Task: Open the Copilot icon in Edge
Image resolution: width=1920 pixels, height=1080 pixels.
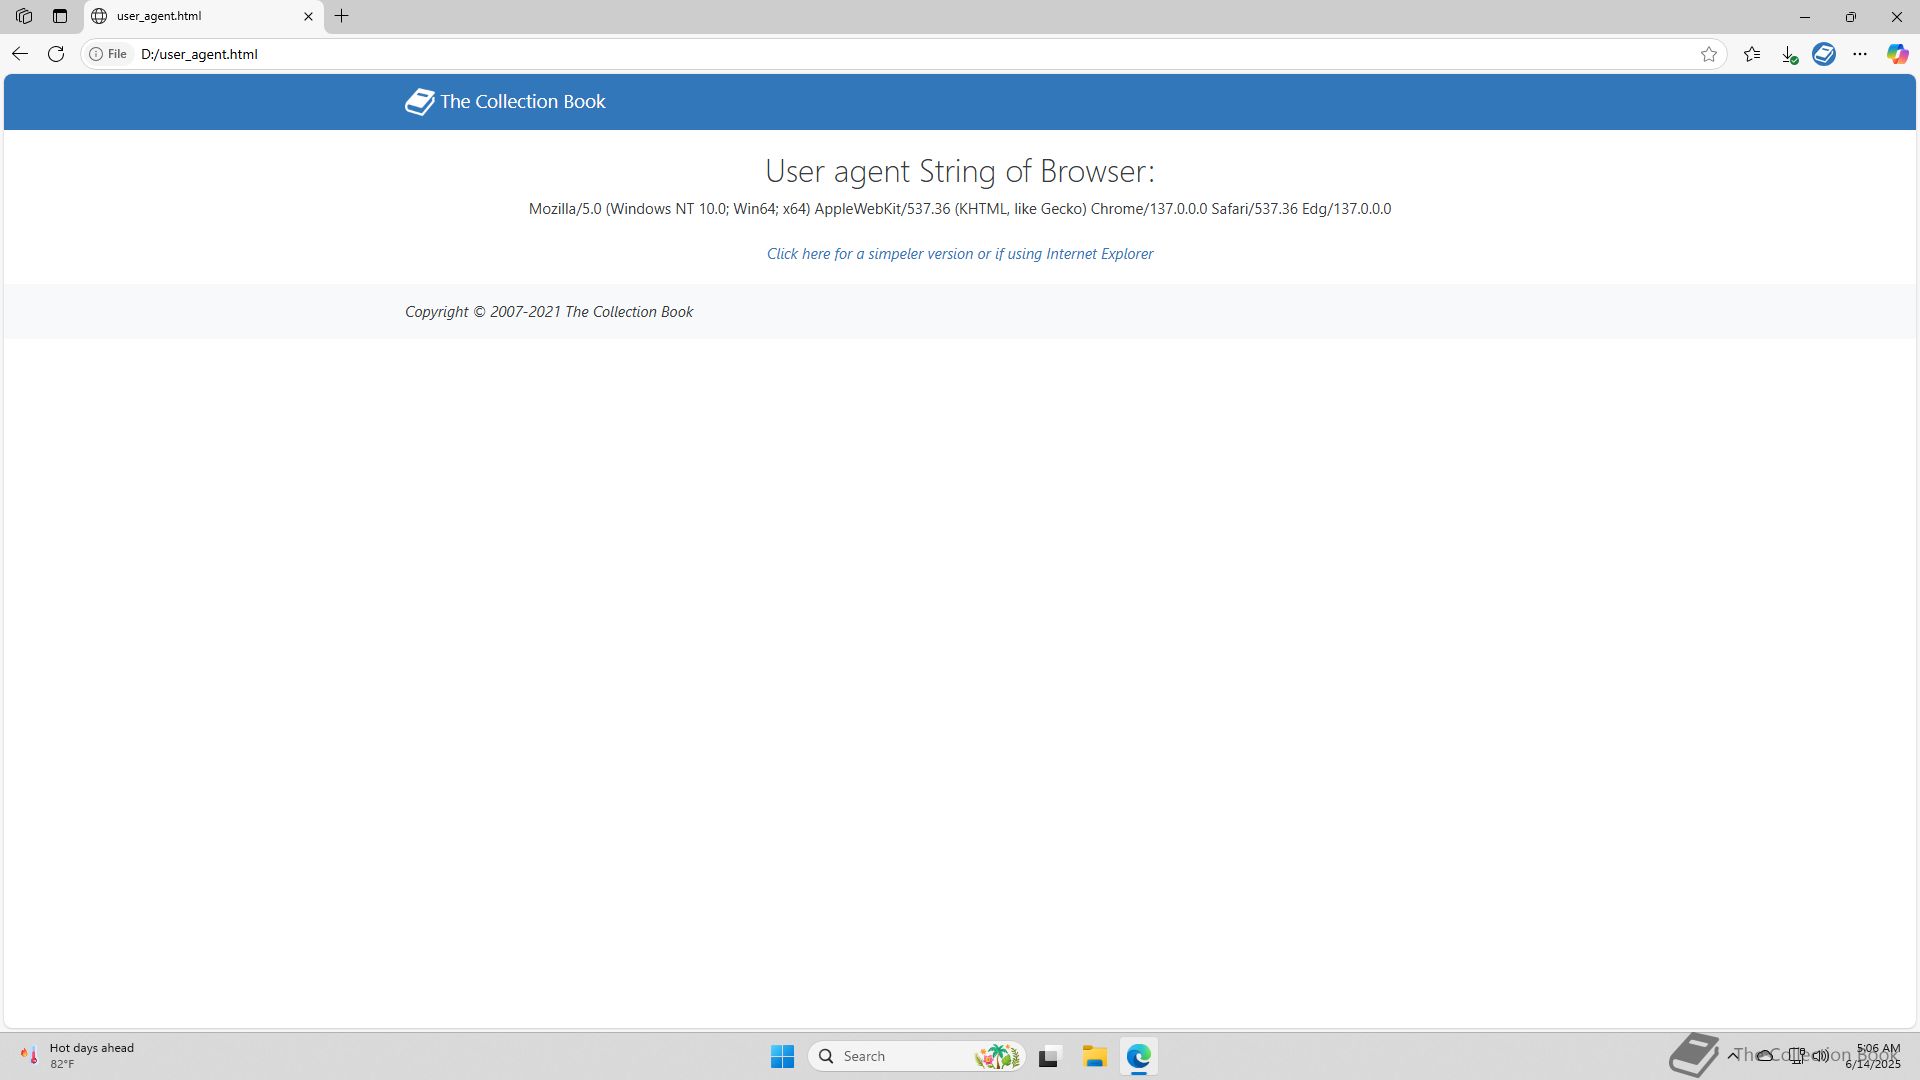Action: (x=1897, y=54)
